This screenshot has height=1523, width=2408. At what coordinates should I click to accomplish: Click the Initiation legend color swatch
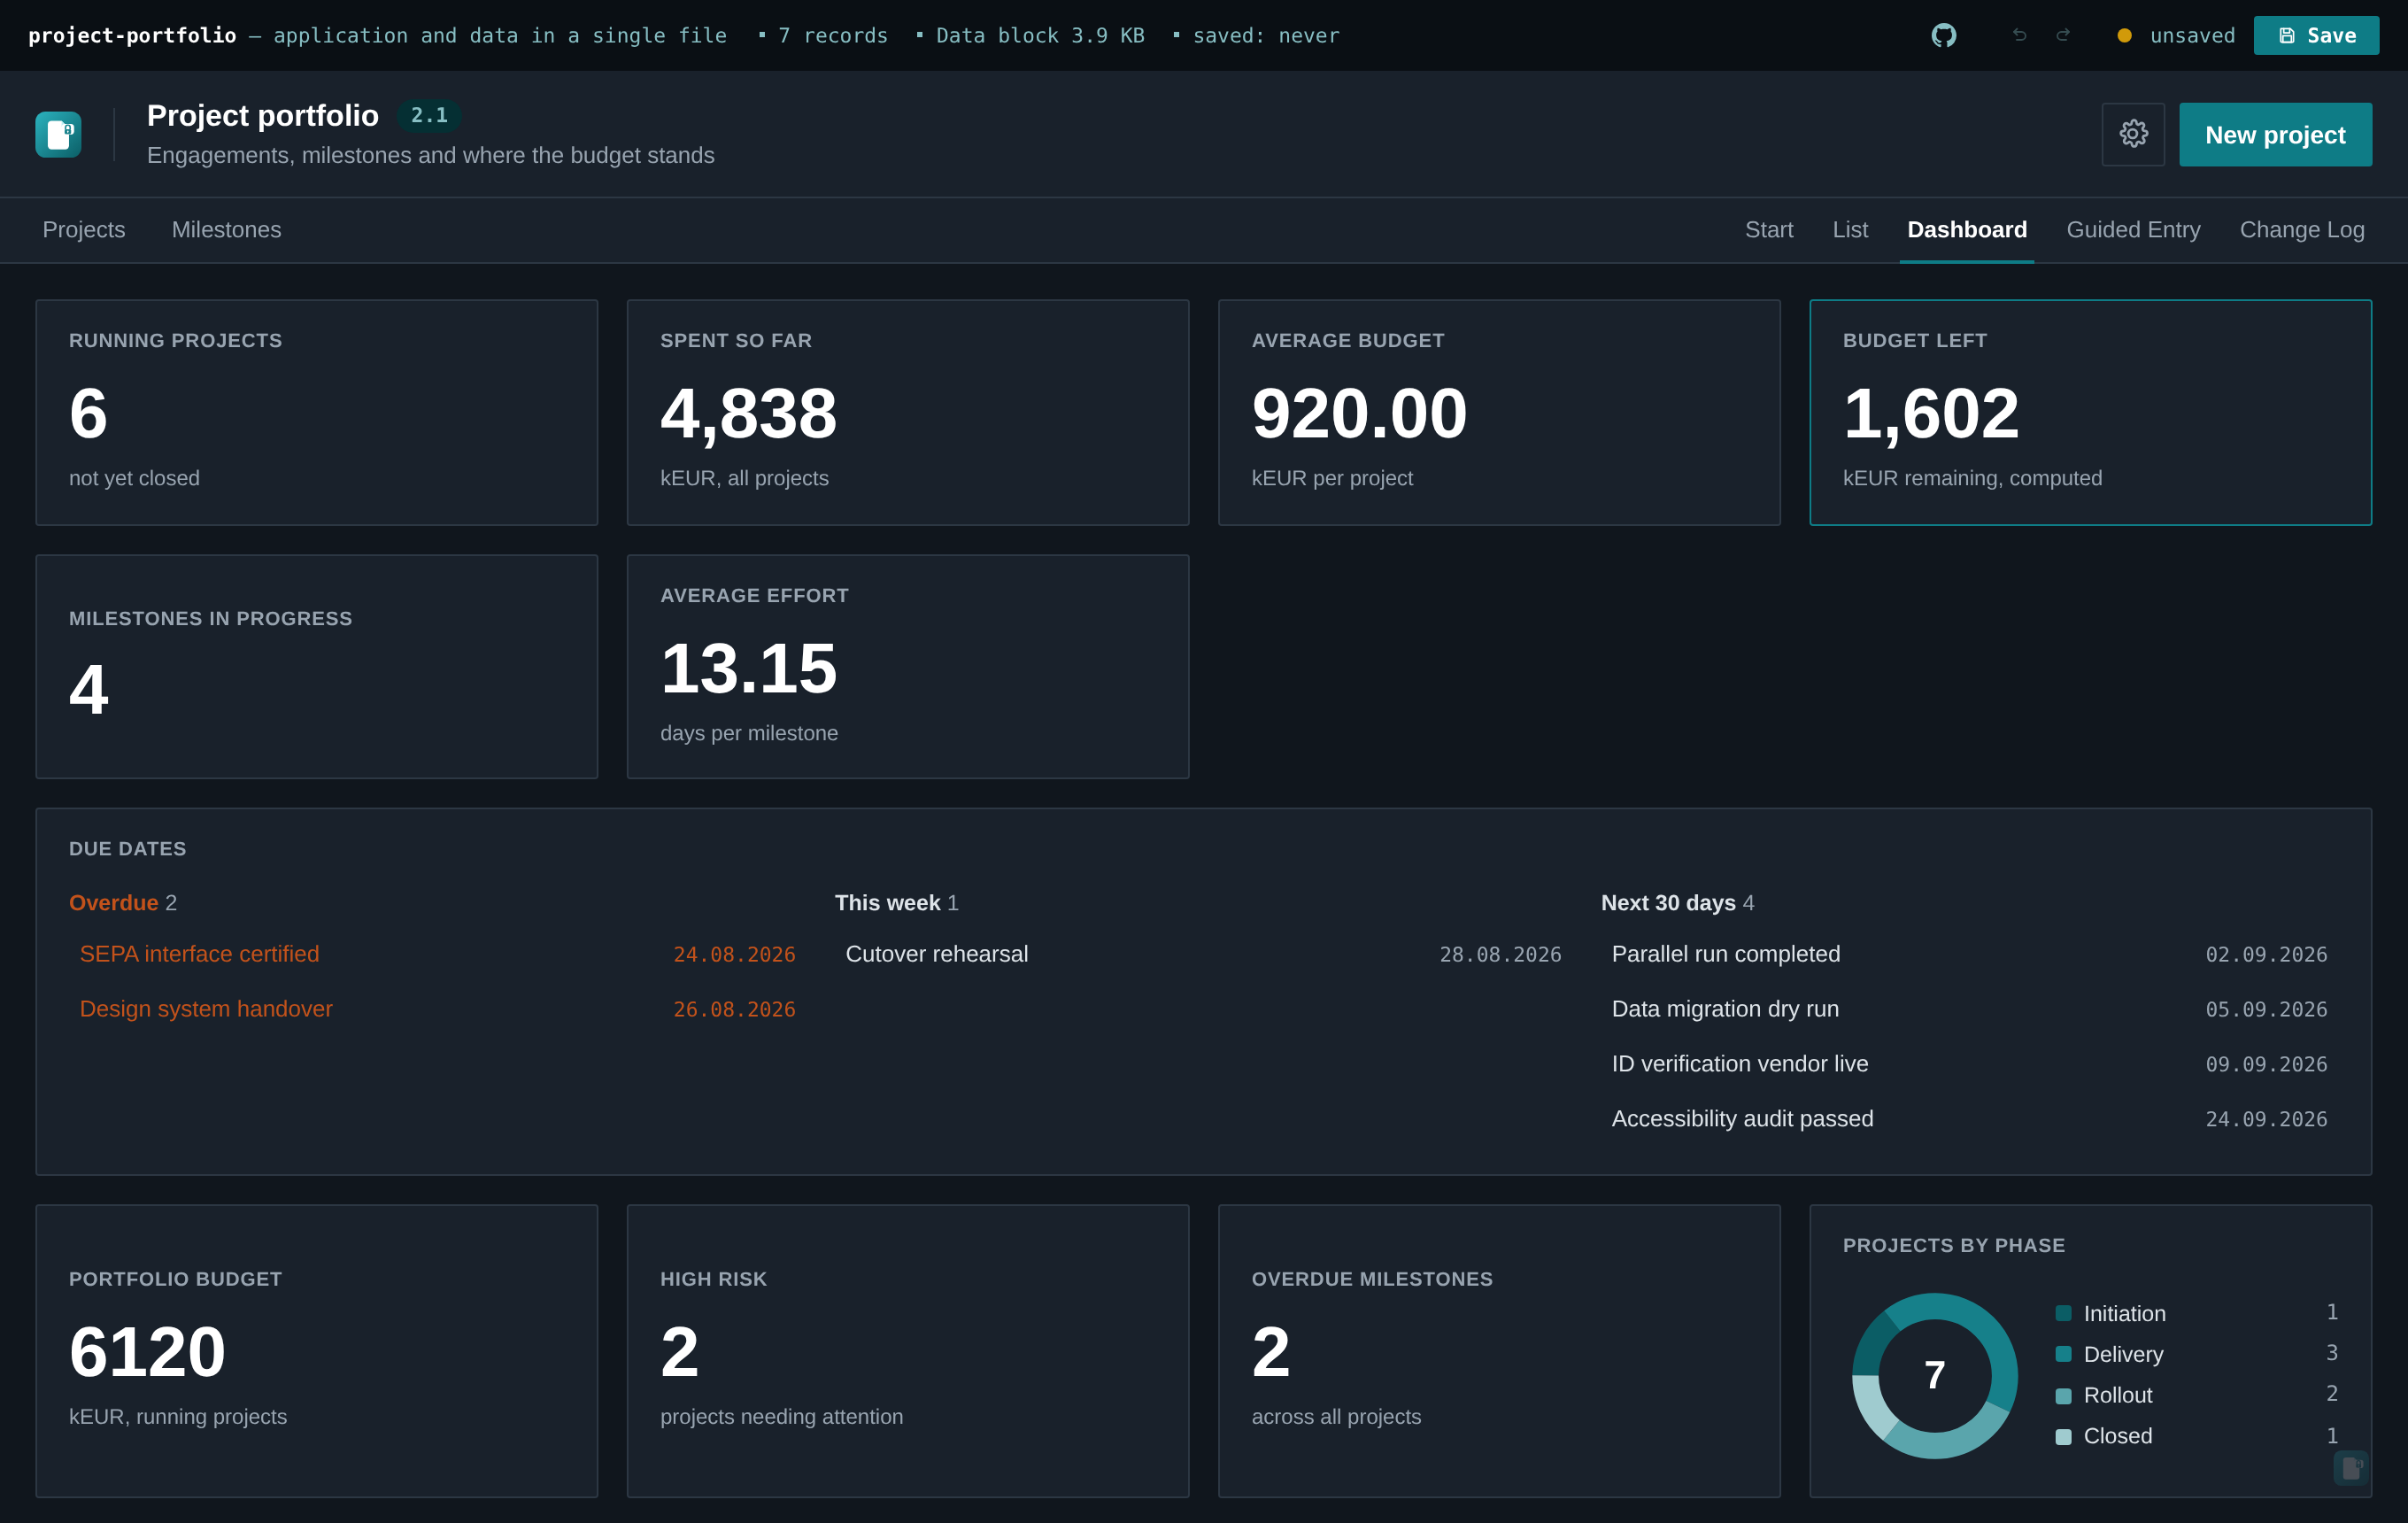click(2063, 1313)
